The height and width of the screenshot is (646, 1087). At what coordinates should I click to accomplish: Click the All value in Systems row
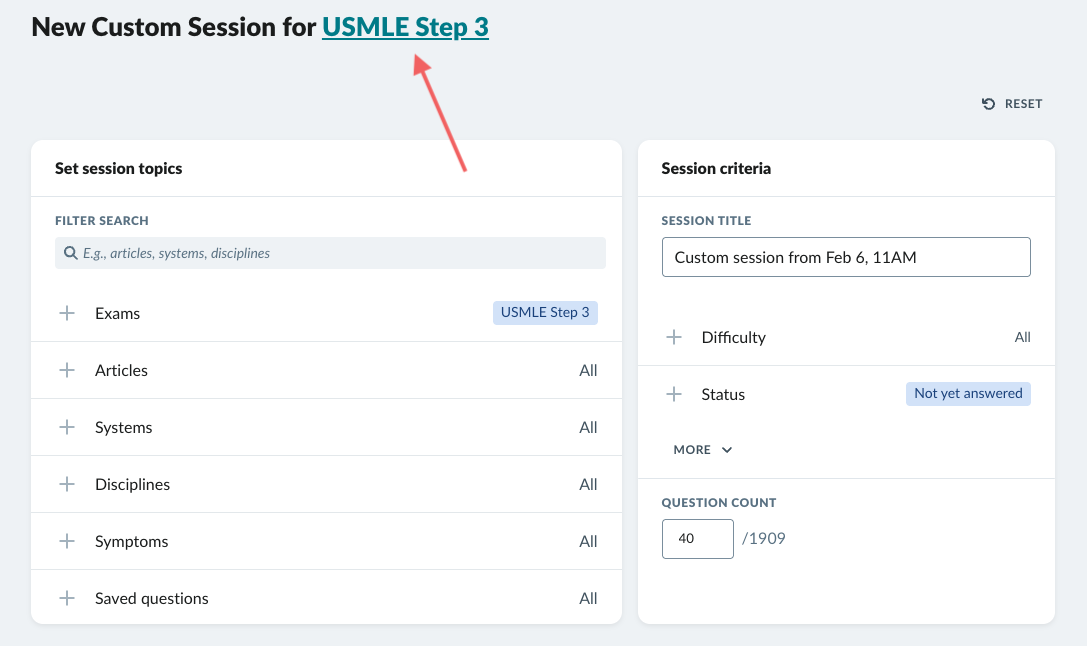point(588,427)
